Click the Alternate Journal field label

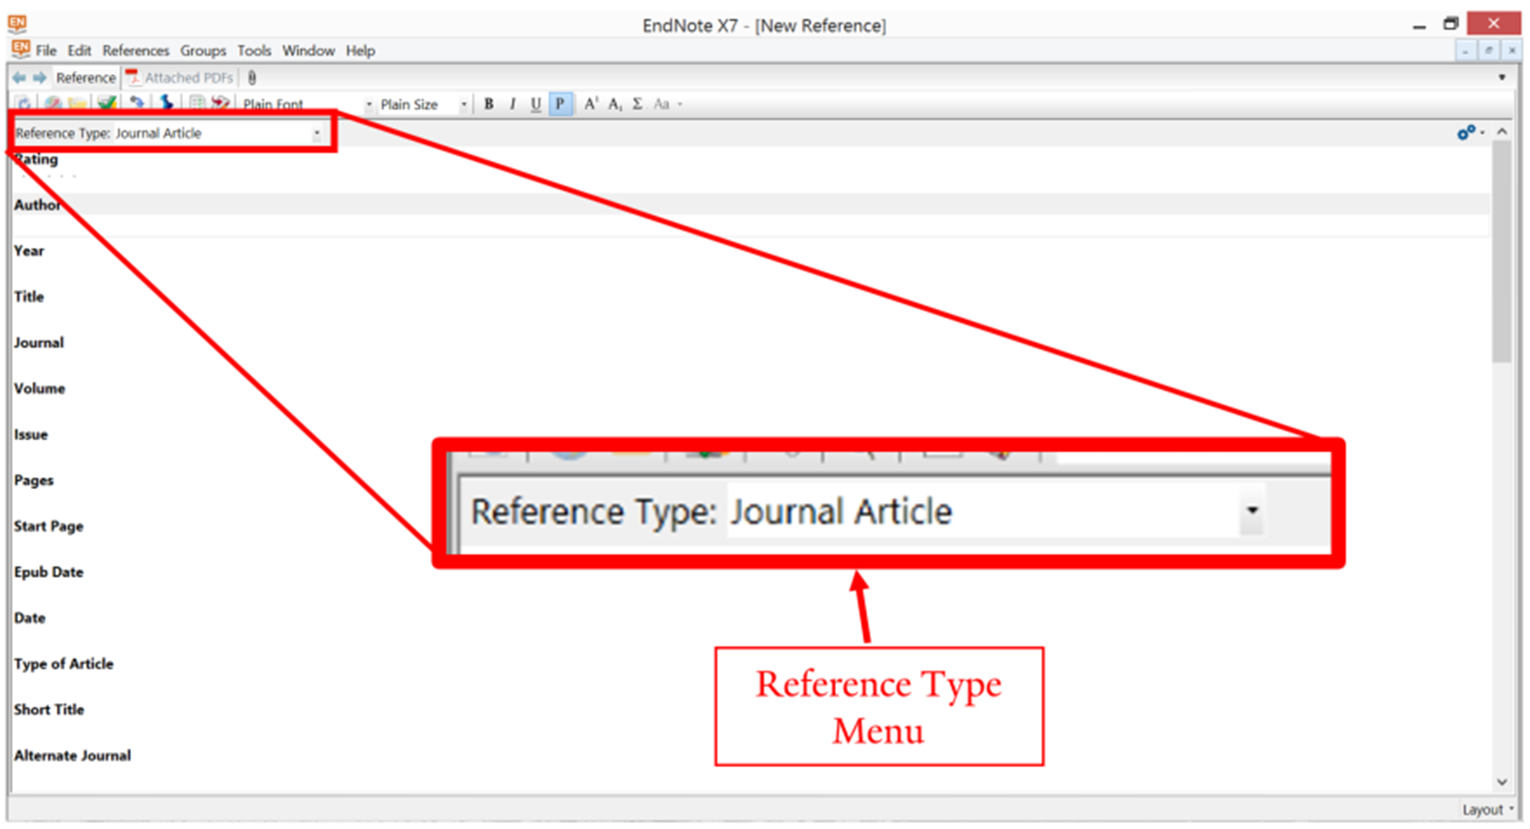[72, 756]
